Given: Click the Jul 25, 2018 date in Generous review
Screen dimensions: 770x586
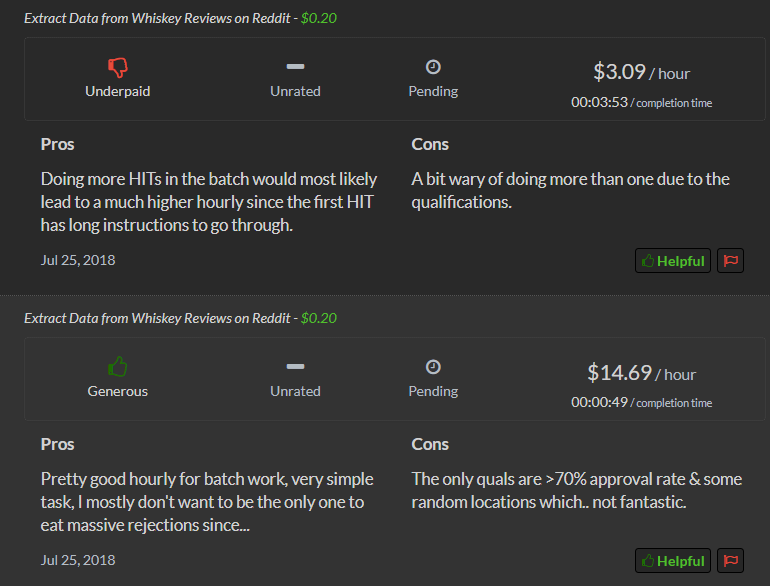Looking at the screenshot, I should coord(78,560).
